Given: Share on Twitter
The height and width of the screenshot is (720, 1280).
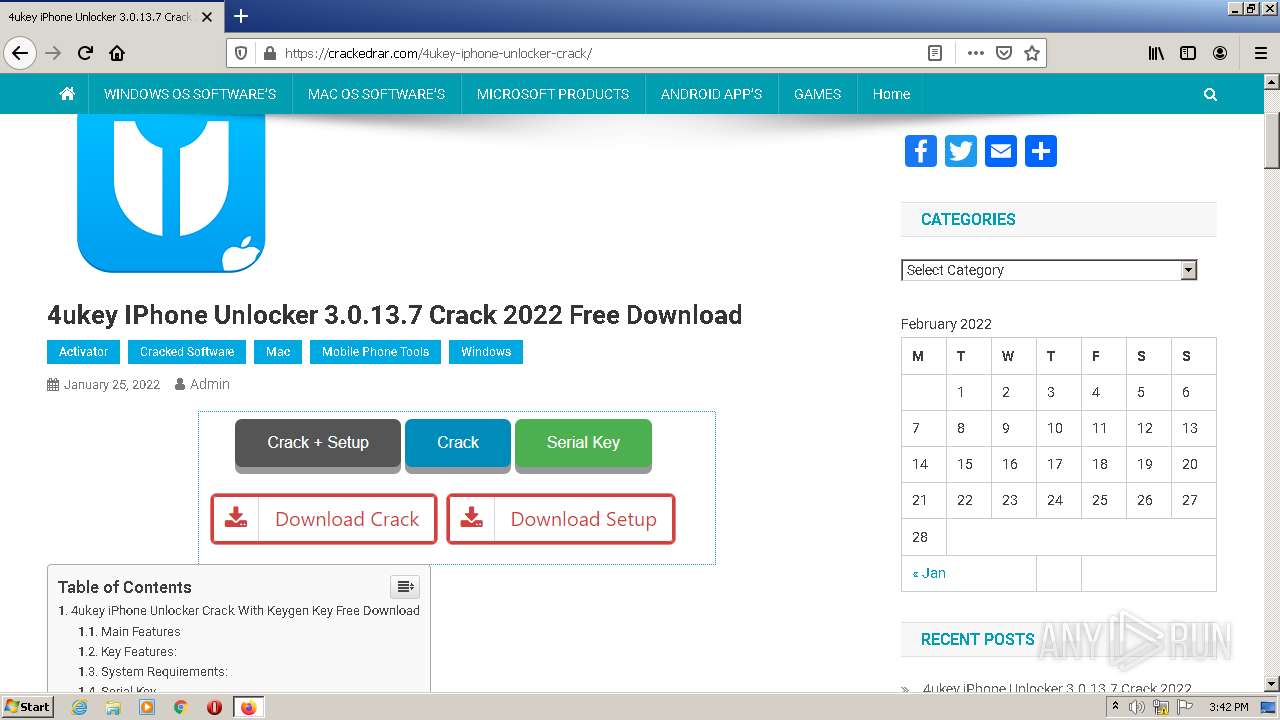Looking at the screenshot, I should point(961,151).
